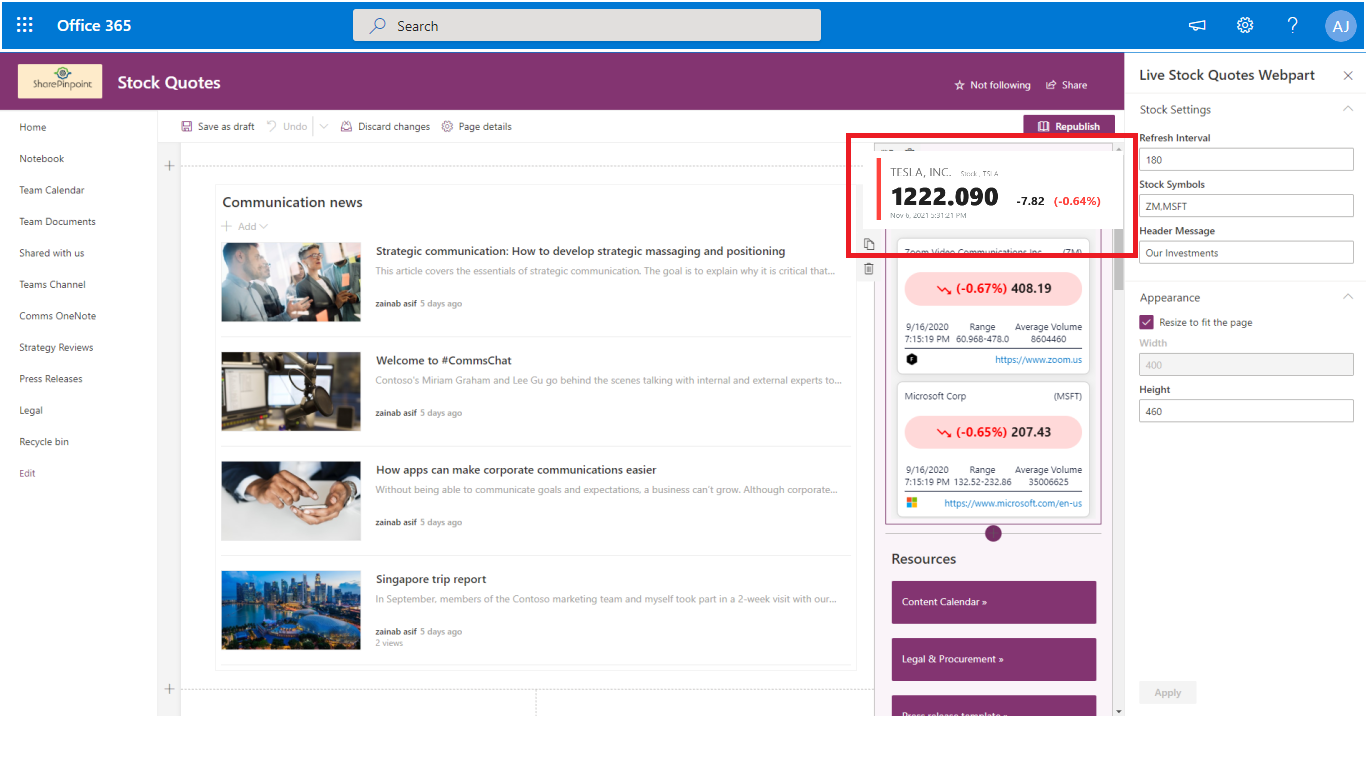Open Press Releases navigation item
This screenshot has height=768, width=1366.
[x=51, y=379]
